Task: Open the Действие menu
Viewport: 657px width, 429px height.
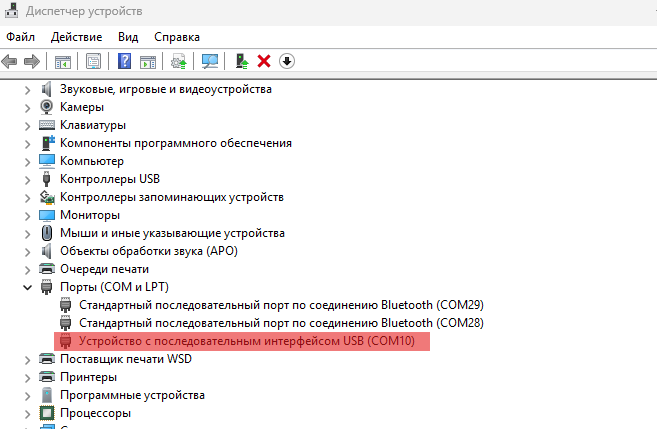Action: tap(76, 36)
